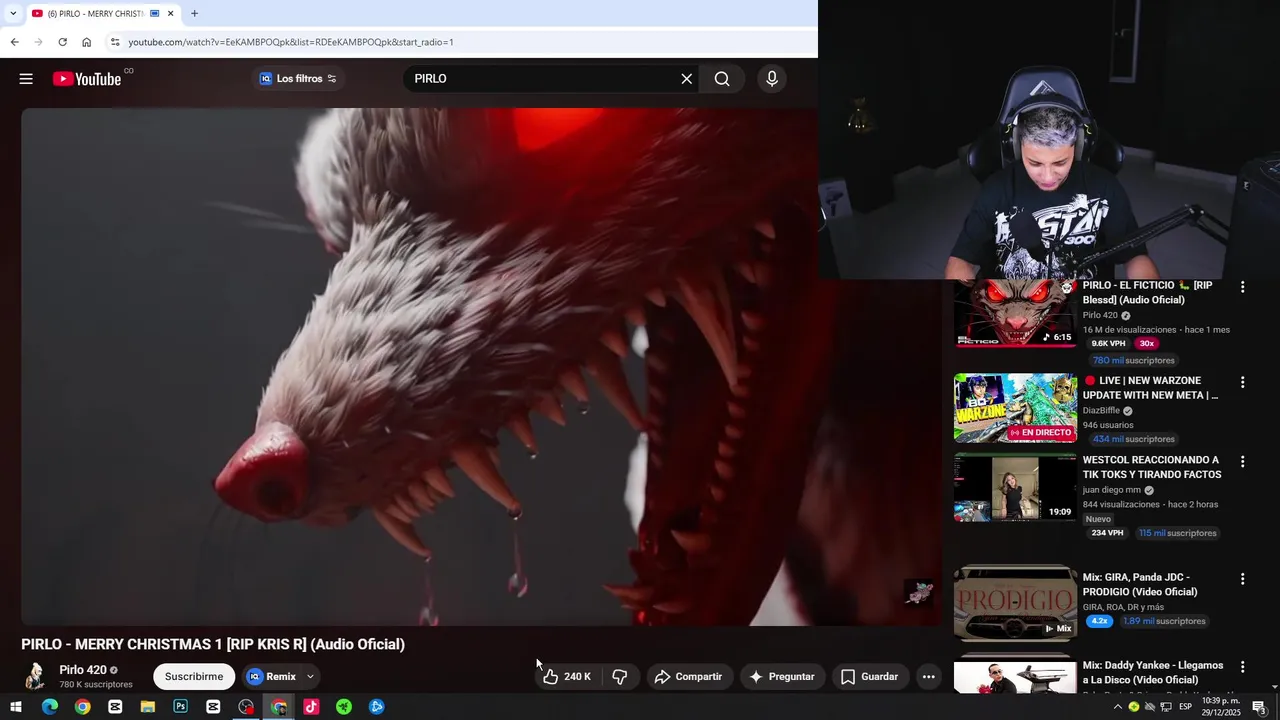Open options for LIVE WARZONE stream
The height and width of the screenshot is (720, 1280).
pyautogui.click(x=1242, y=382)
